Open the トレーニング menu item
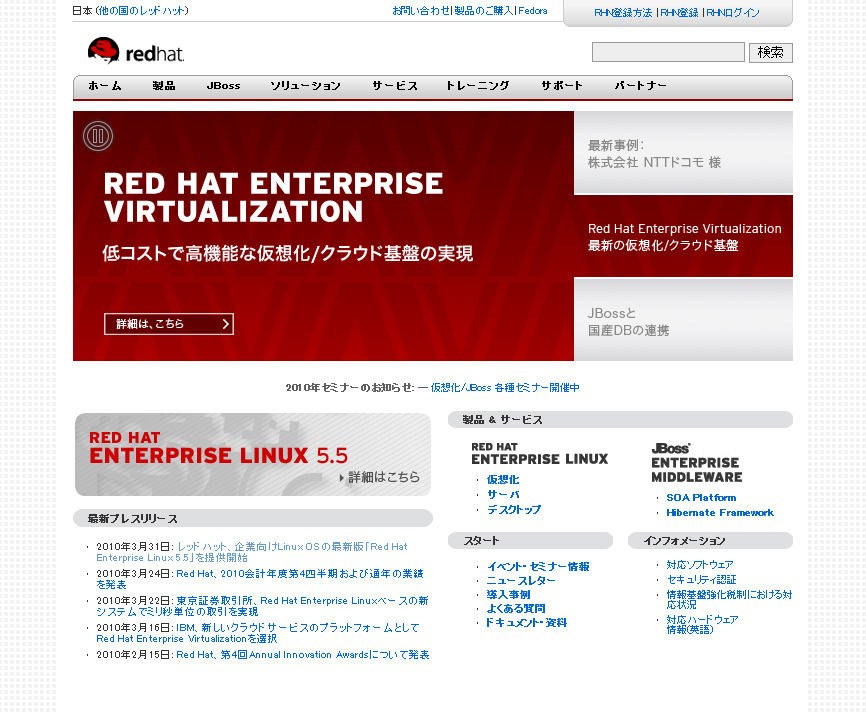 (478, 86)
